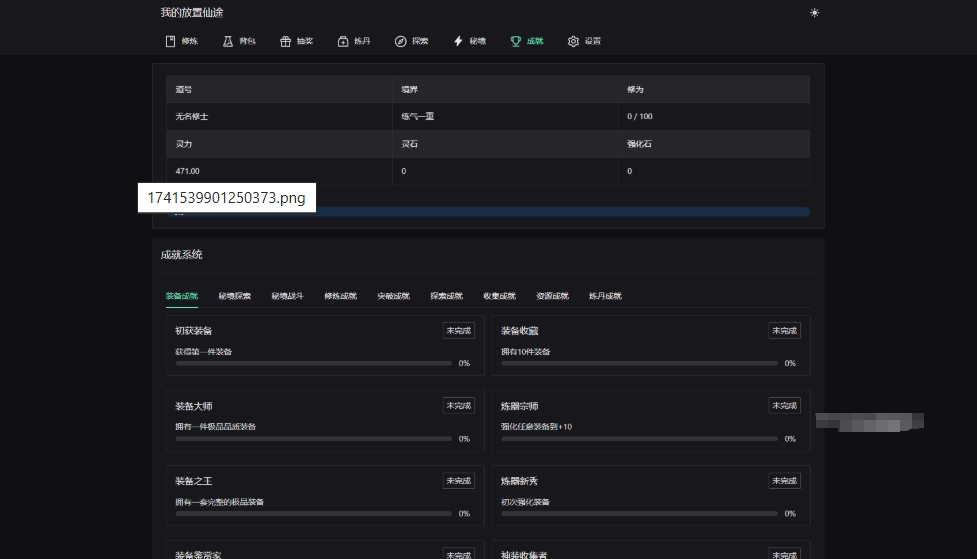Click the 装备大师 achievement title
Screen dimensions: 977x559
click(194, 406)
